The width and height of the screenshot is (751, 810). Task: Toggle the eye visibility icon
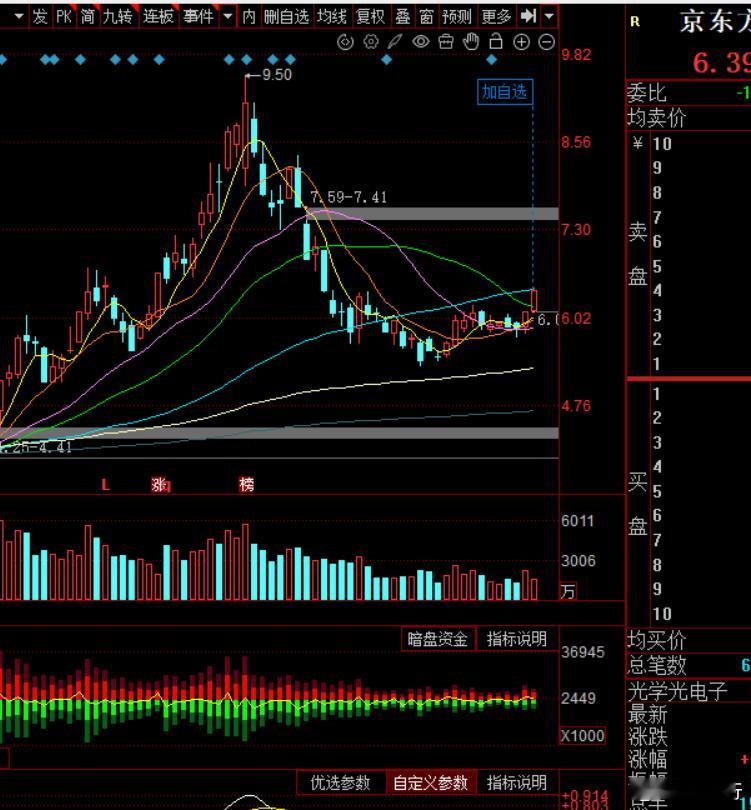420,42
